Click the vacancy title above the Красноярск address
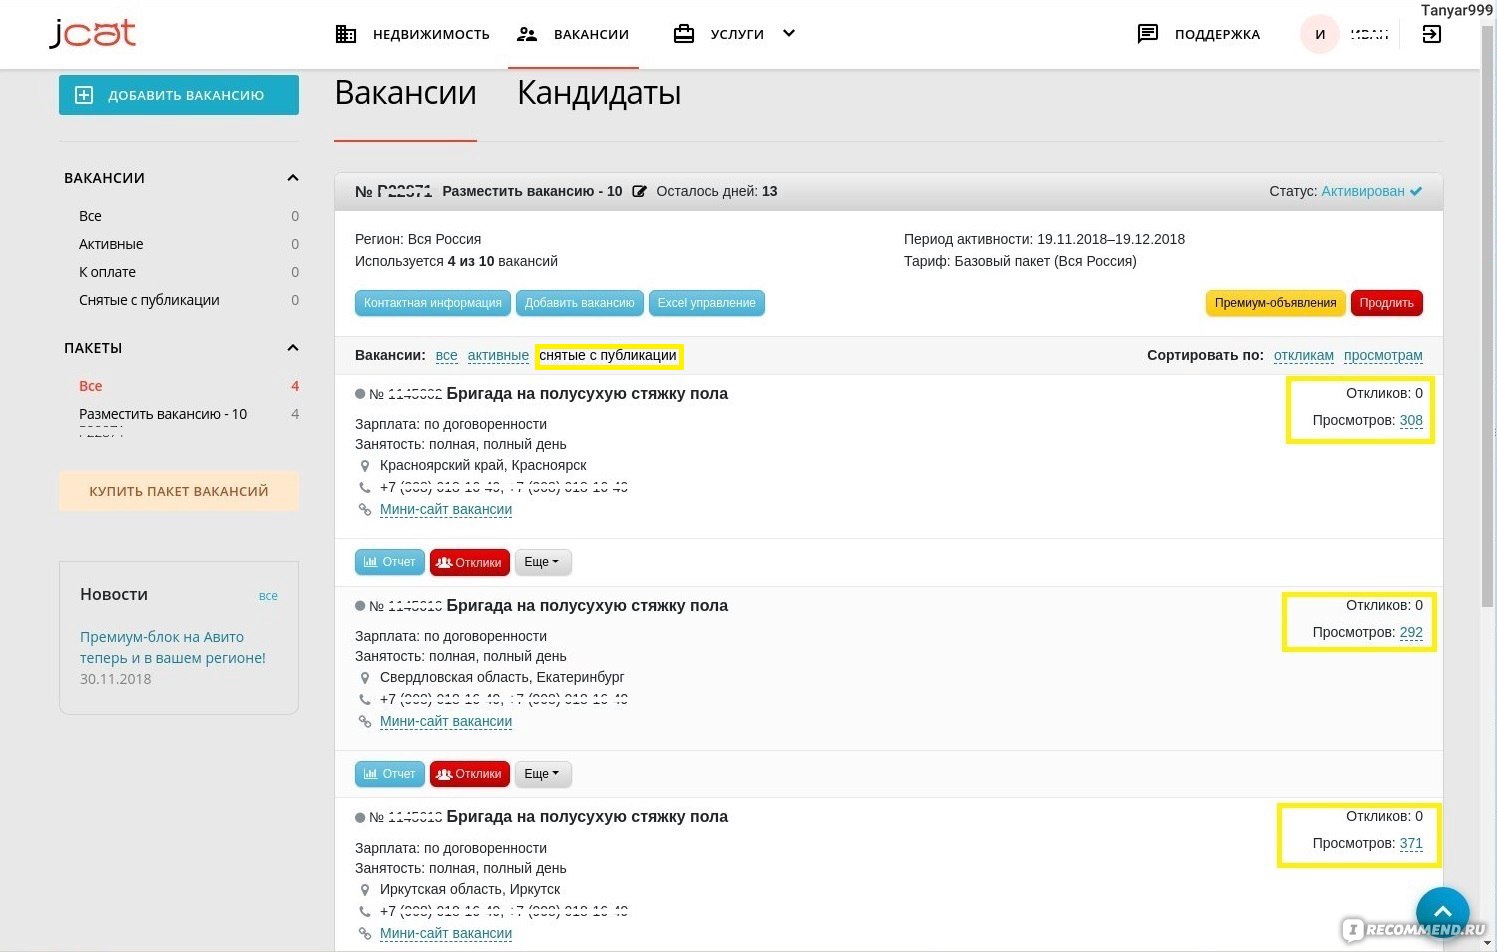 [x=587, y=394]
